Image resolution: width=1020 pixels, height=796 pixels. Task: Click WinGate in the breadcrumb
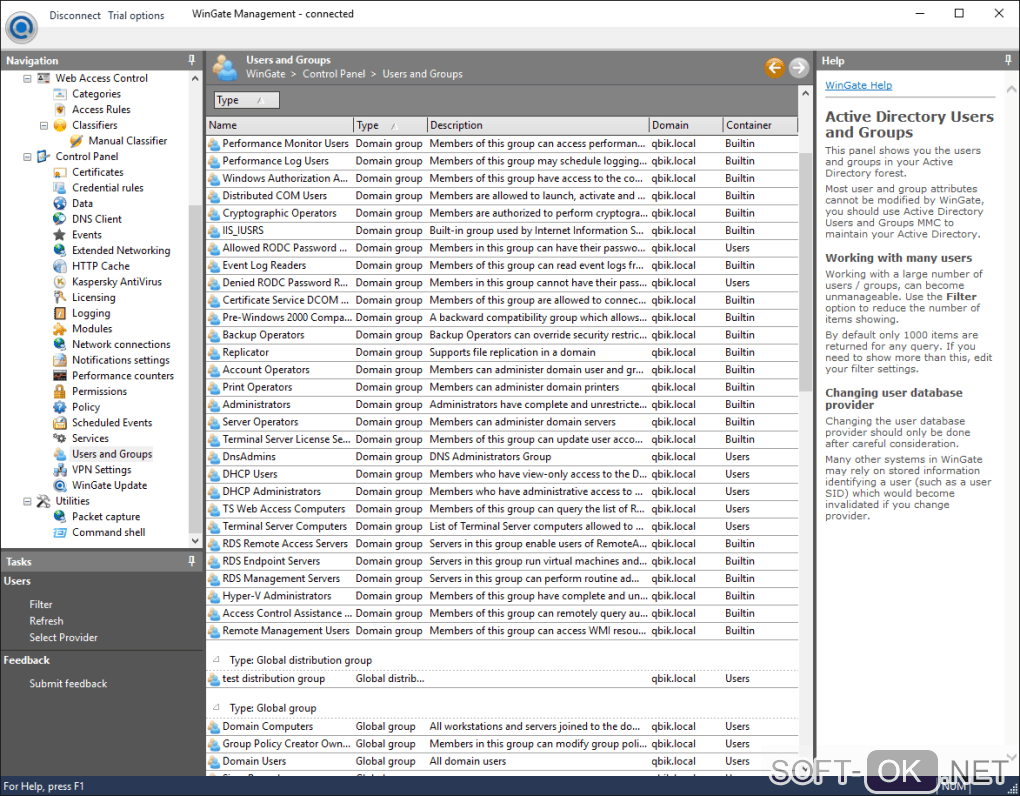click(x=265, y=74)
